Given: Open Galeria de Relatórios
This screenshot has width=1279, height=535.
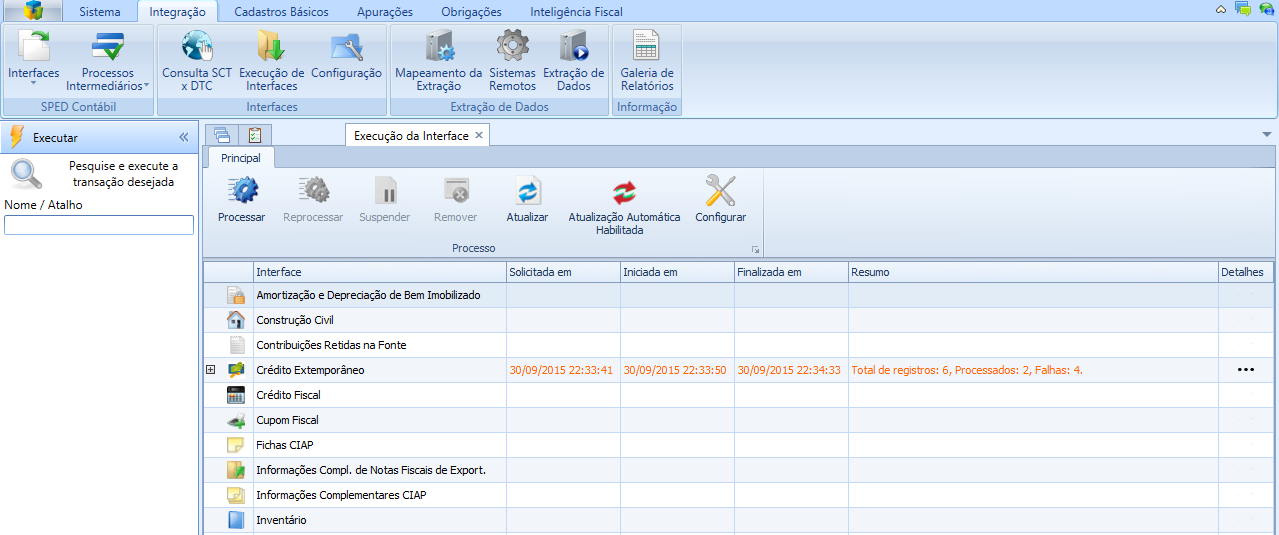Looking at the screenshot, I should click(646, 60).
